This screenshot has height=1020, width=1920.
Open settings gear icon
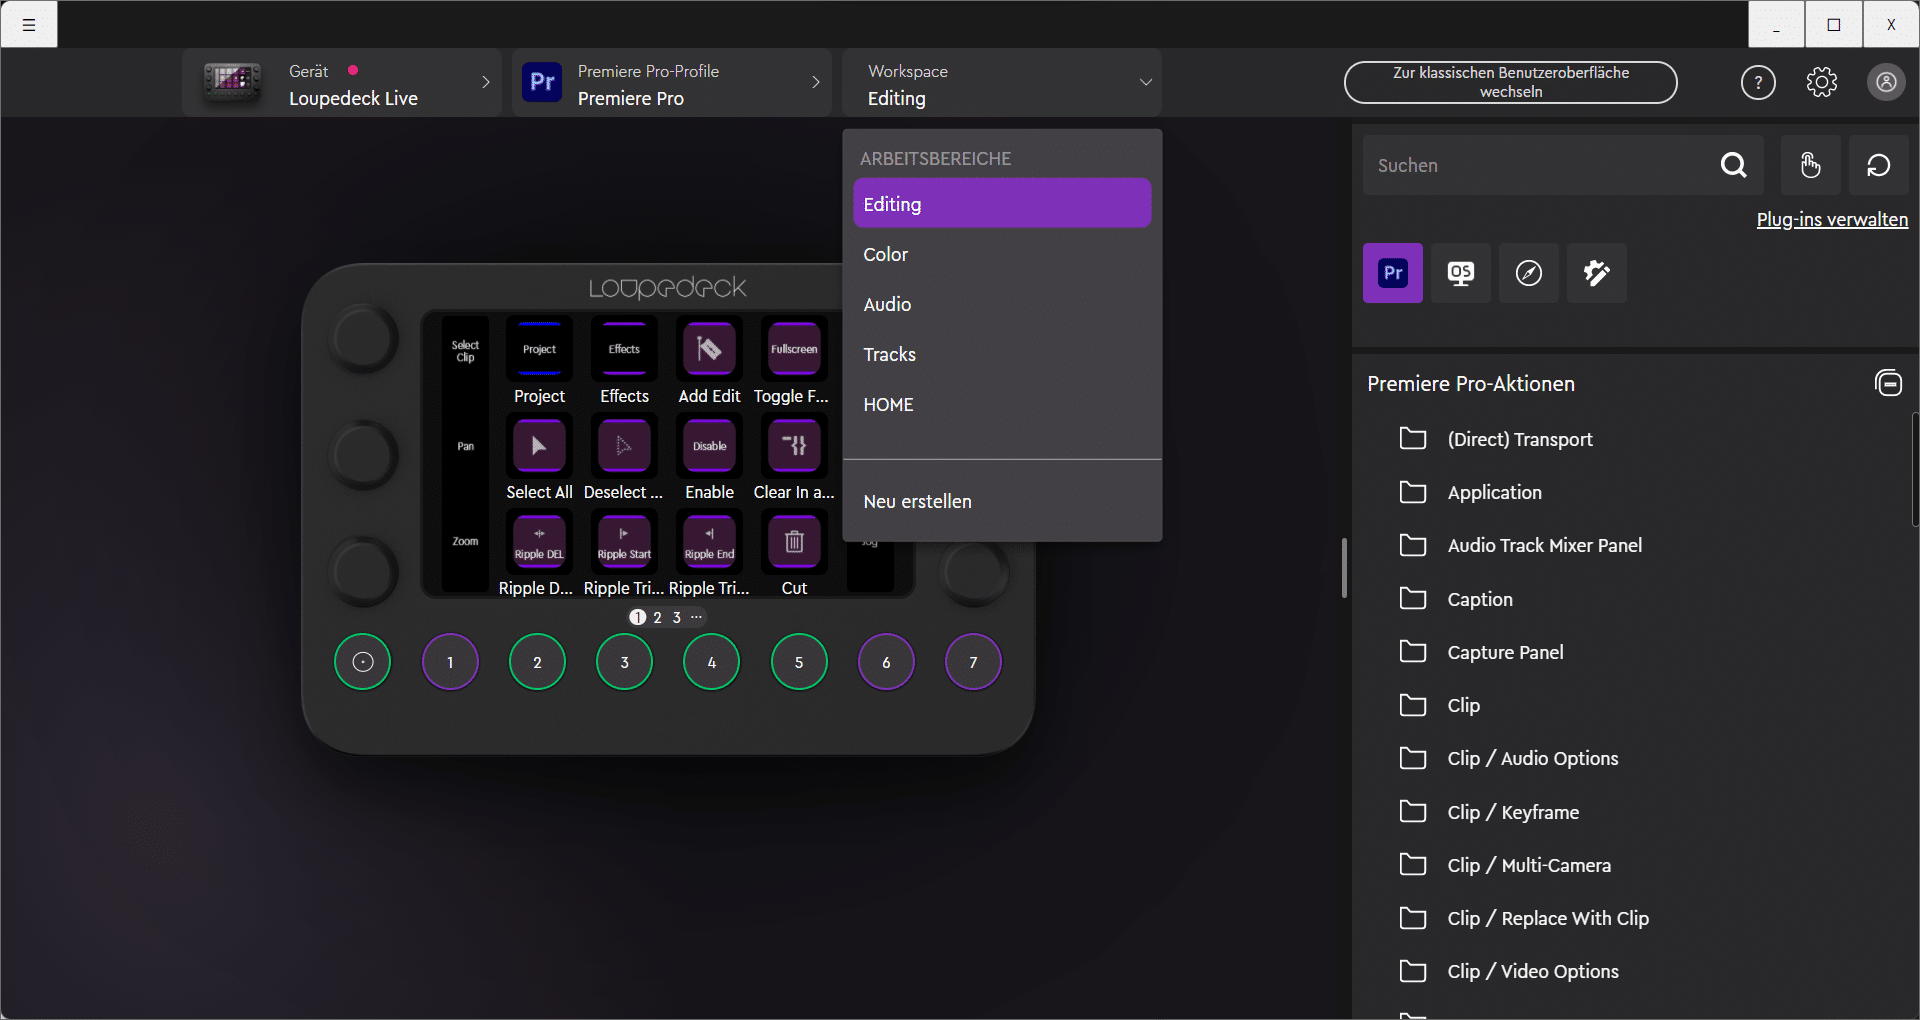pyautogui.click(x=1821, y=83)
